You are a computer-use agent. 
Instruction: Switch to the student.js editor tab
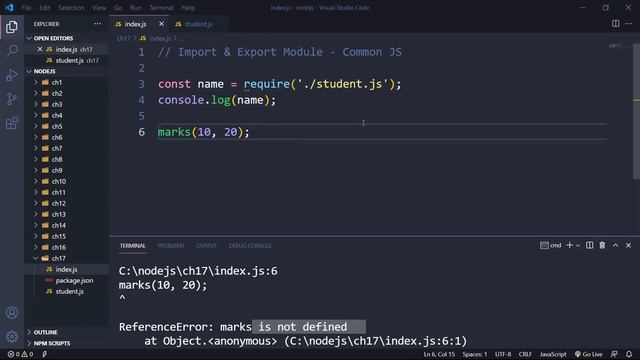coord(198,24)
